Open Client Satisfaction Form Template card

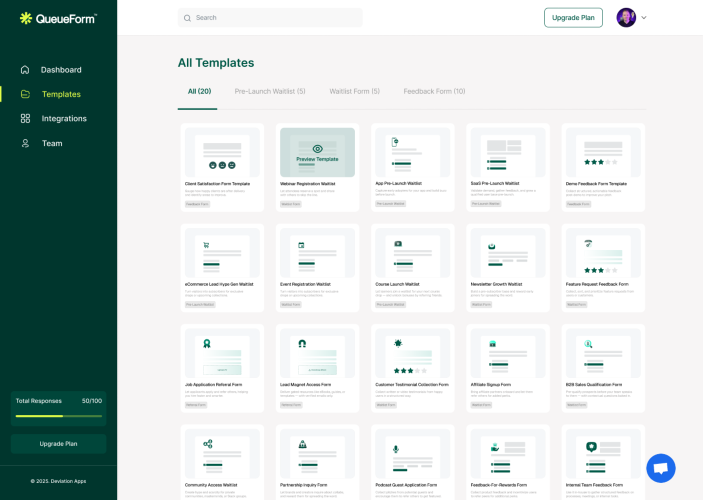coord(222,167)
